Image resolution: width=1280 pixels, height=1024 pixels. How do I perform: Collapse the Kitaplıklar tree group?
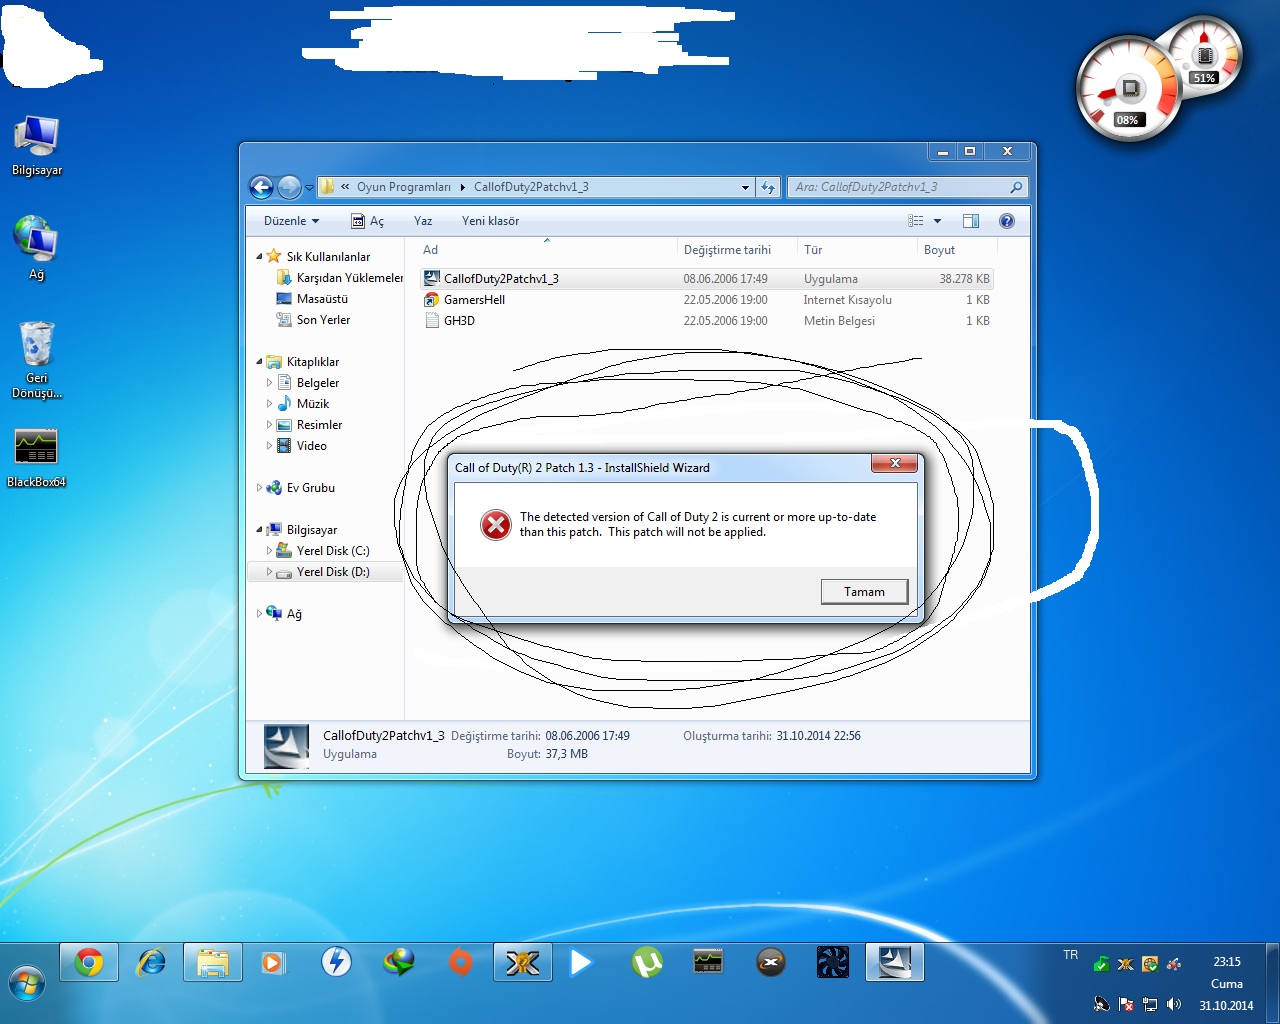[x=260, y=362]
